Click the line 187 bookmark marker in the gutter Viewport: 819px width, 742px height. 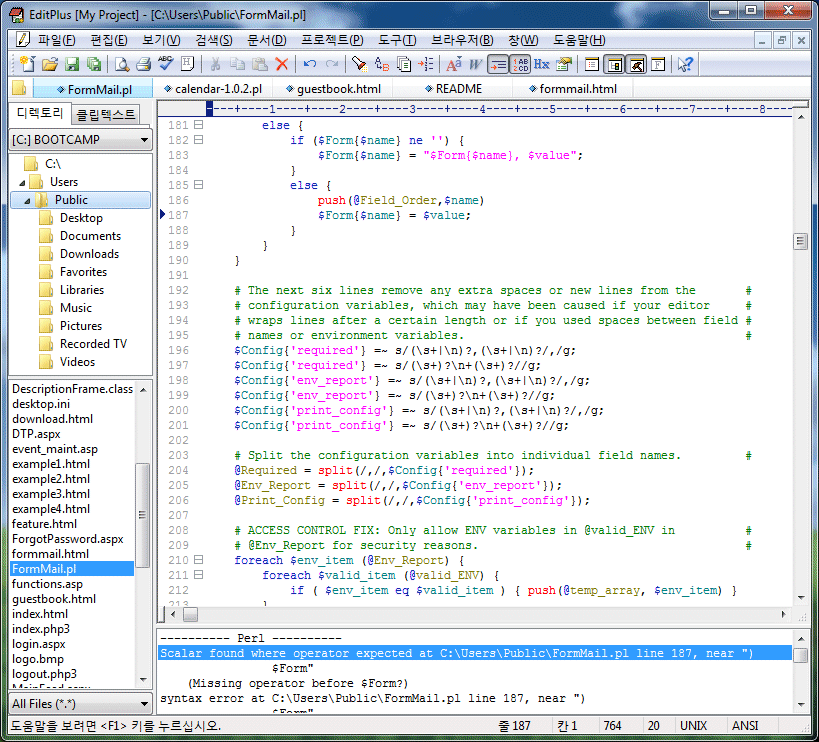coord(162,214)
